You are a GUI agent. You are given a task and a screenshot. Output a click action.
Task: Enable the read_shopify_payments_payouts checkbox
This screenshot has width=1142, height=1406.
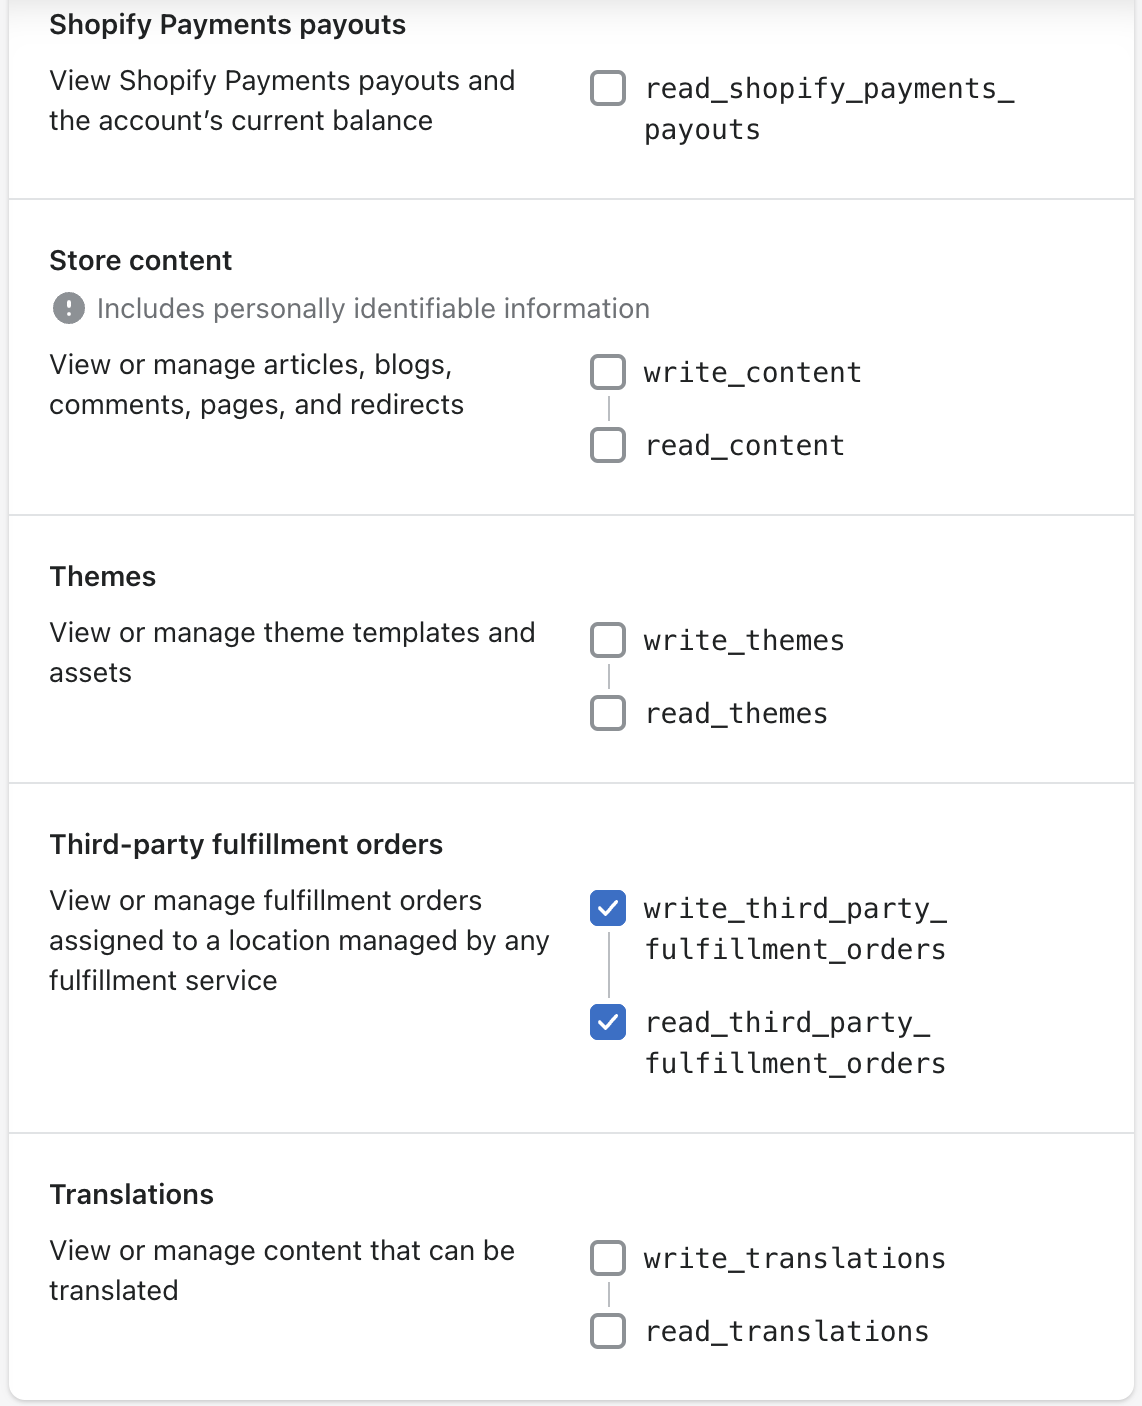[x=608, y=88]
